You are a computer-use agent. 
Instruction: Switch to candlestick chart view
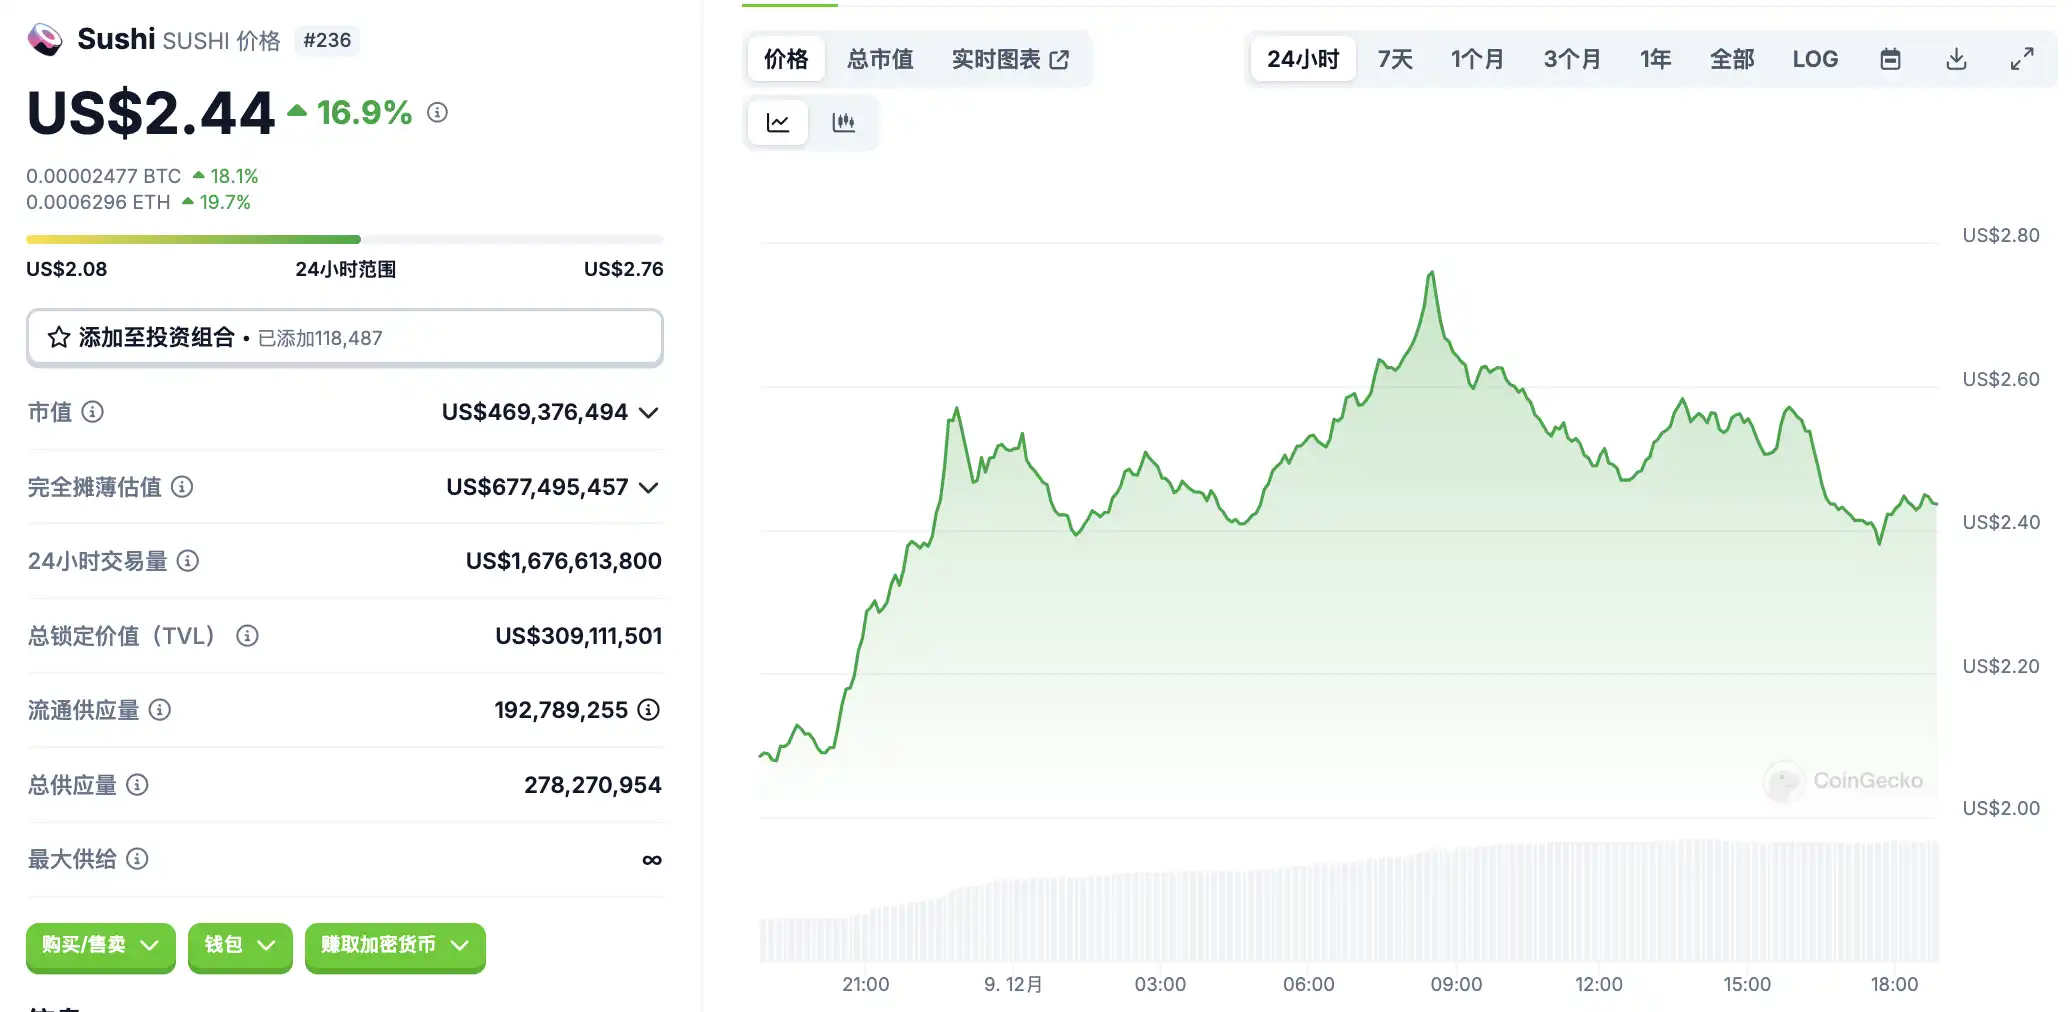tap(843, 123)
